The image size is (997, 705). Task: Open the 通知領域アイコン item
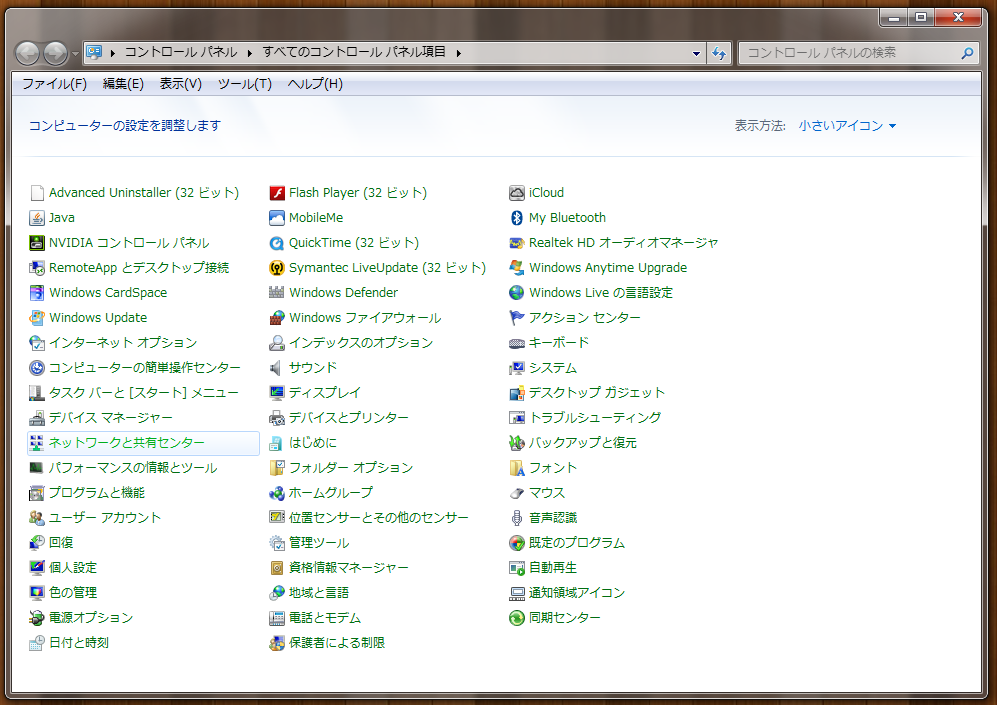tap(577, 592)
